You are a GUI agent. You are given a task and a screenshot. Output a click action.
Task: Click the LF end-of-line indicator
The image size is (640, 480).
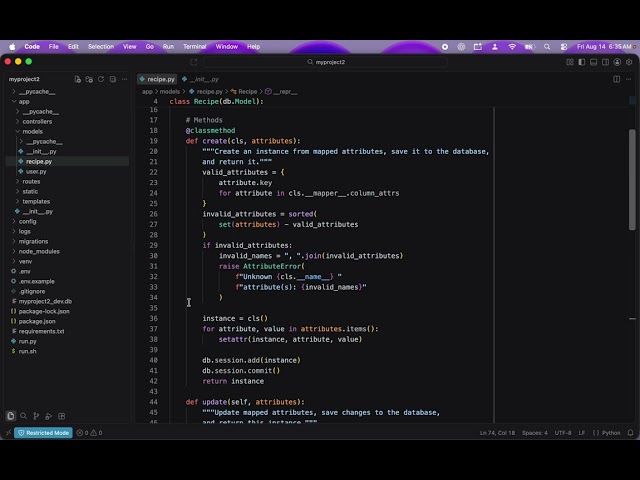[x=582, y=433]
